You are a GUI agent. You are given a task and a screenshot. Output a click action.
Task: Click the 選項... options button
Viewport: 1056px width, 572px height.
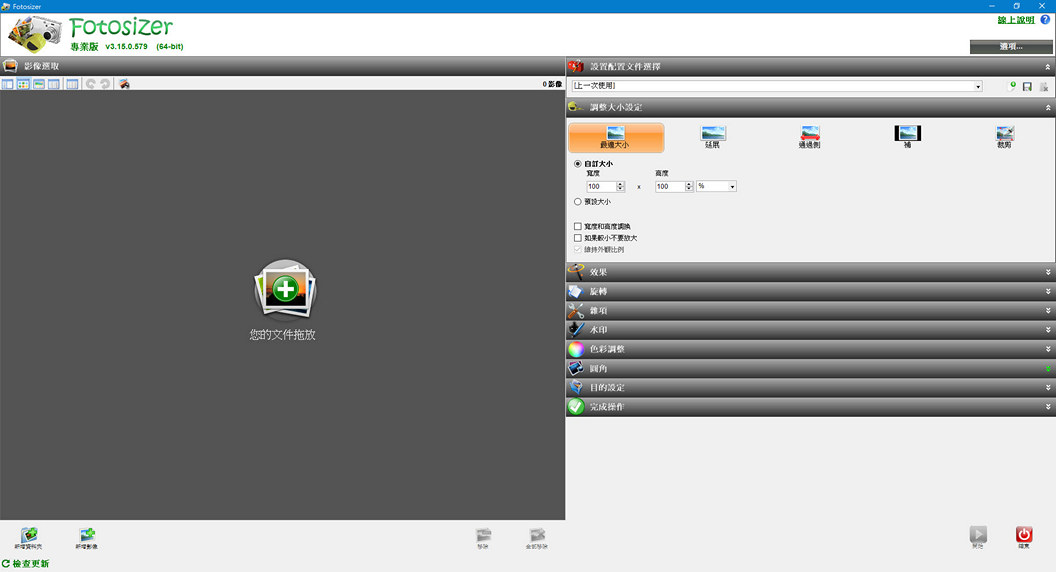[x=1011, y=46]
